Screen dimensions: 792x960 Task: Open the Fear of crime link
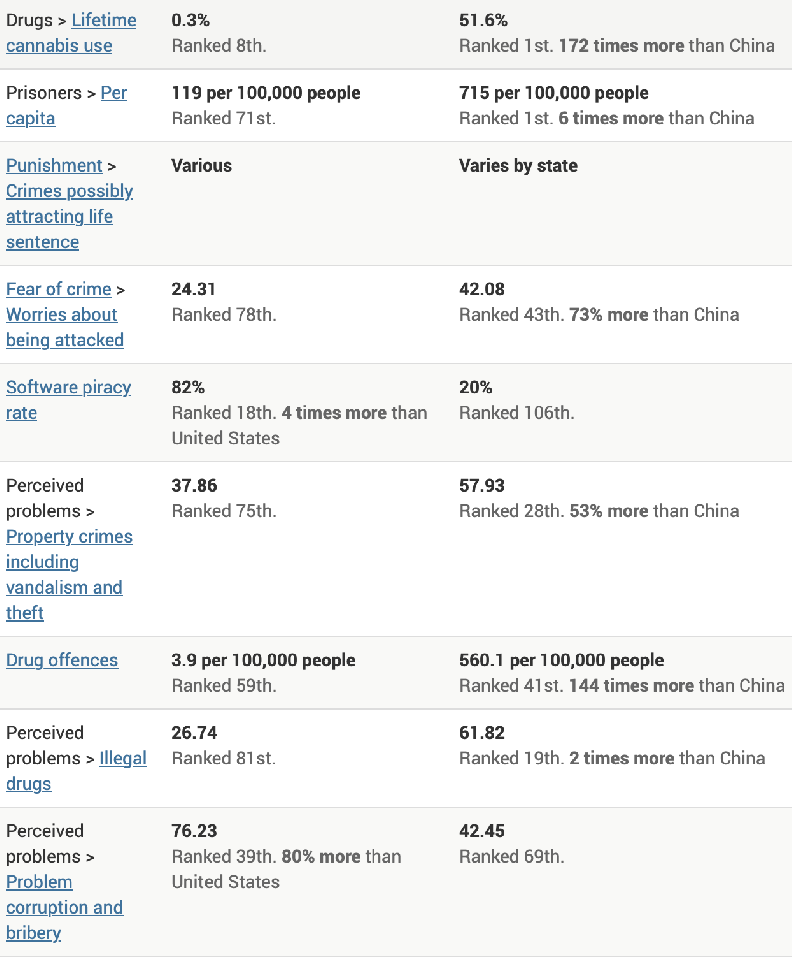(x=58, y=289)
